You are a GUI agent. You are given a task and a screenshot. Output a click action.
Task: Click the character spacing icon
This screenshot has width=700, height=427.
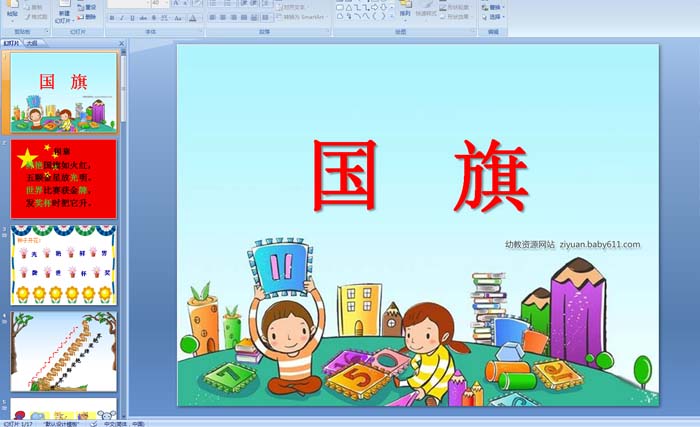(164, 18)
